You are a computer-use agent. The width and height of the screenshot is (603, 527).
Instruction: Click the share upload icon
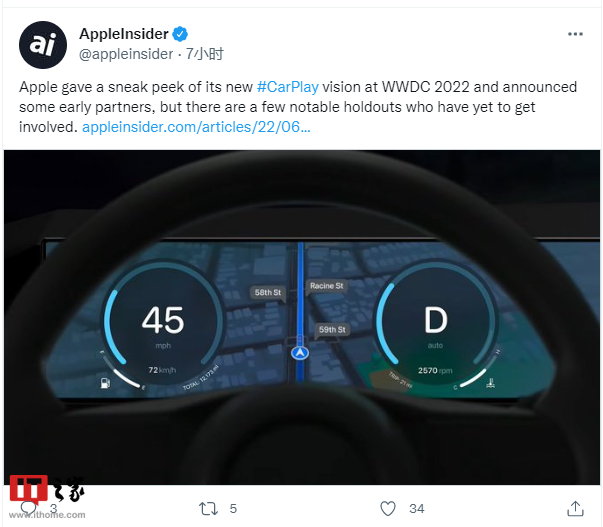coord(575,509)
